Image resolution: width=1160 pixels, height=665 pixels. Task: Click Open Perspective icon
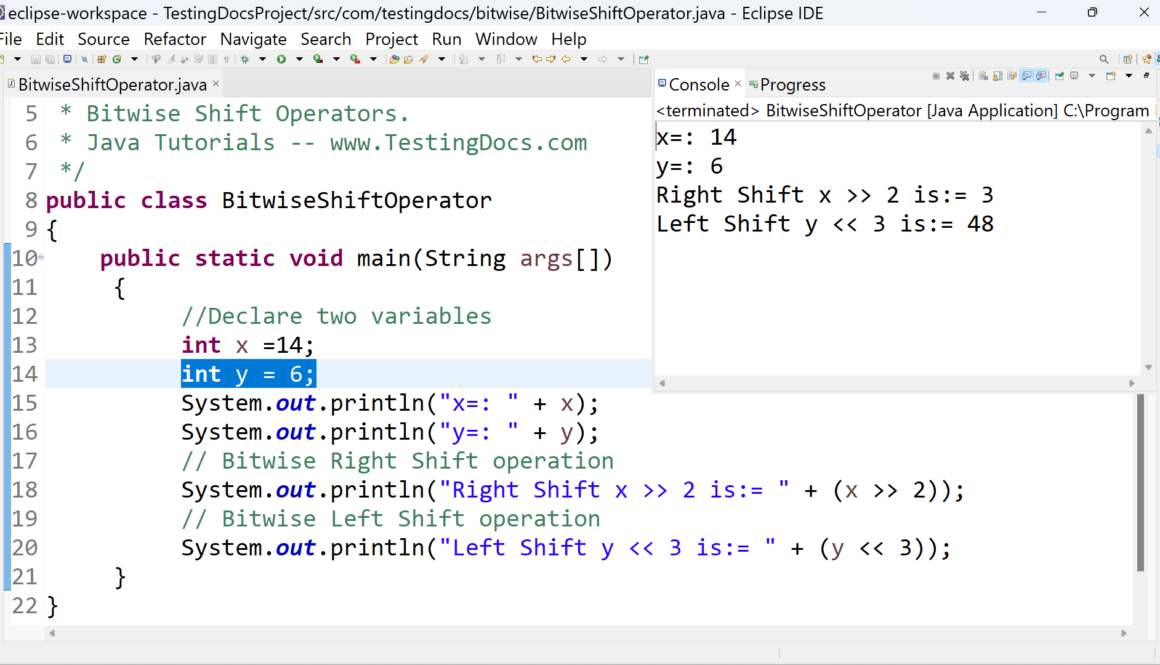point(1128,60)
